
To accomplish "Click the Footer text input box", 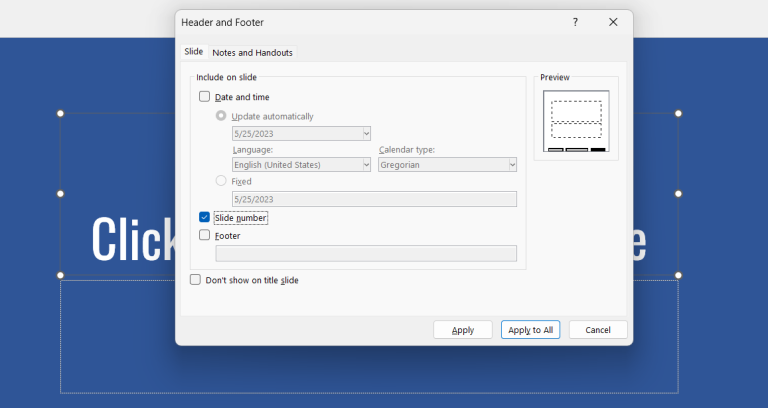I will 373,254.
